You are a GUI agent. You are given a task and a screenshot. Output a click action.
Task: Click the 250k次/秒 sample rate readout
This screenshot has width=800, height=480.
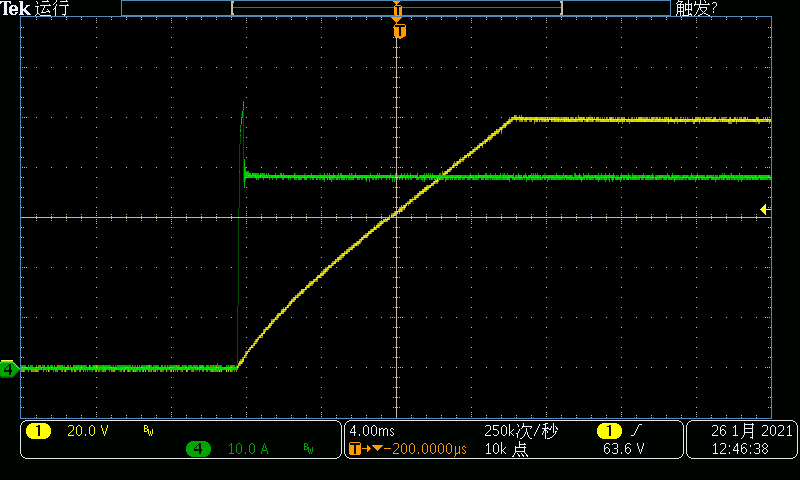[x=521, y=431]
